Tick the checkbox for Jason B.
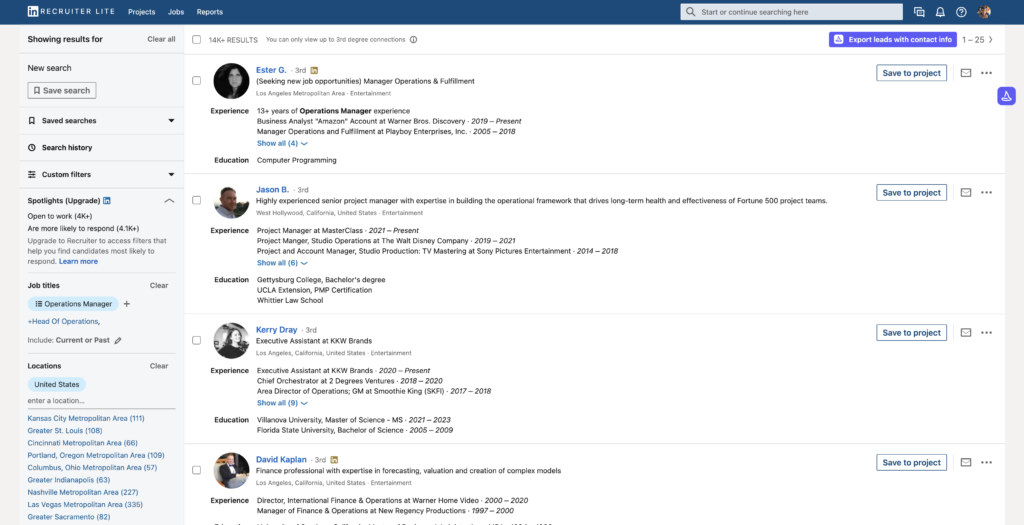Screen dimensions: 1024x525 197,200
